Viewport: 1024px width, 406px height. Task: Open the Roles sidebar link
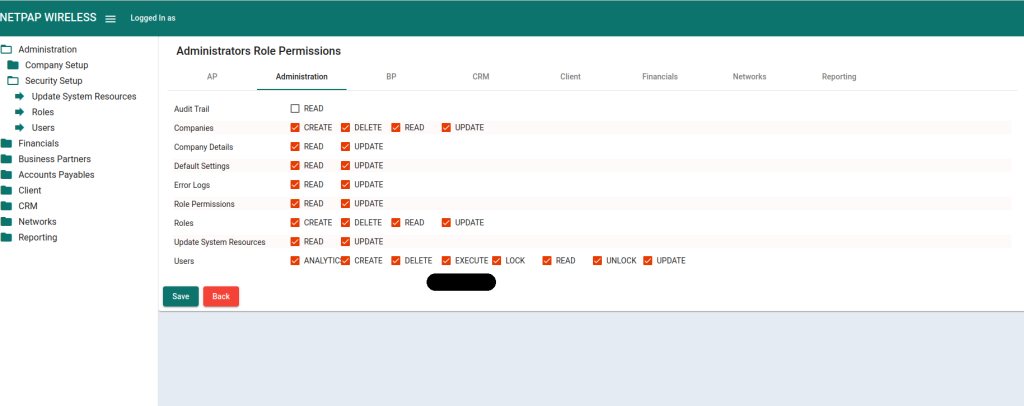43,112
